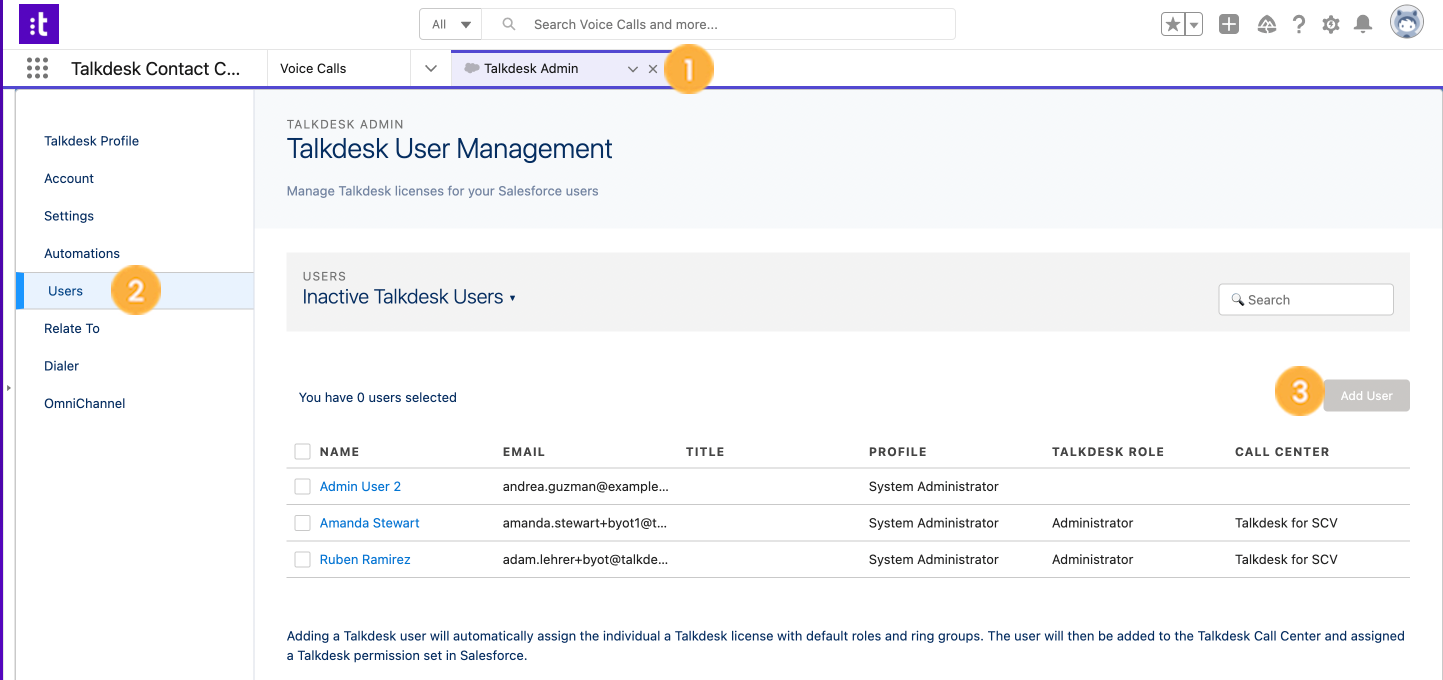Tick the select-all users checkbox
This screenshot has height=680, width=1443.
[x=303, y=452]
